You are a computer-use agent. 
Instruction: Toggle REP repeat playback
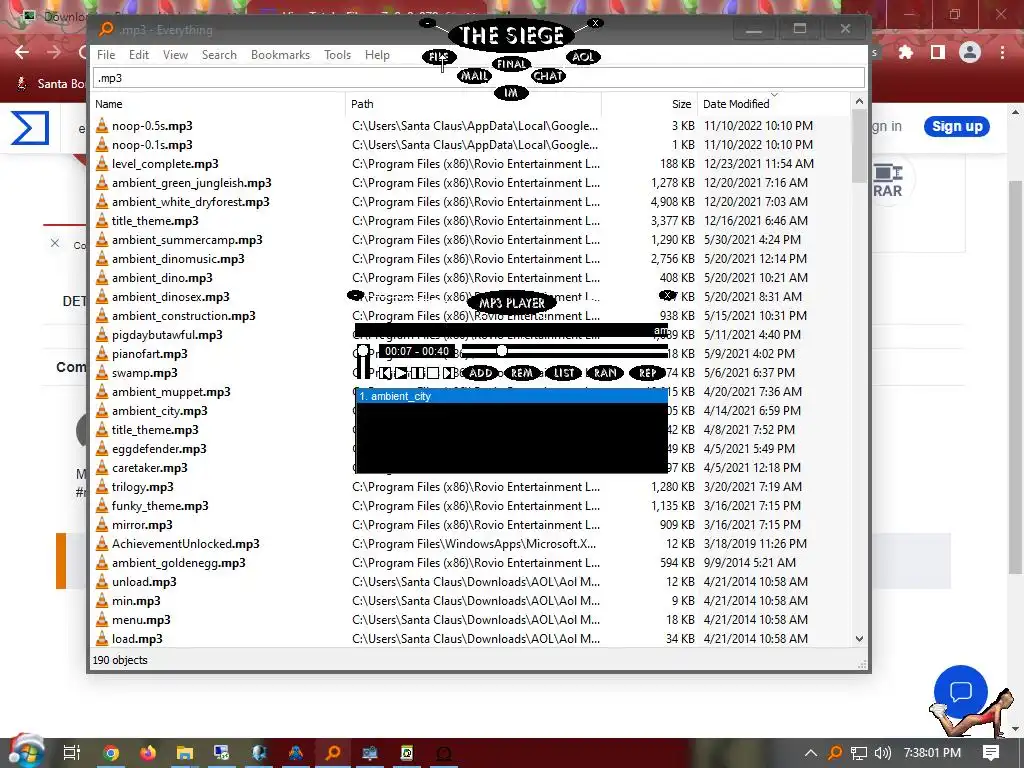(647, 373)
